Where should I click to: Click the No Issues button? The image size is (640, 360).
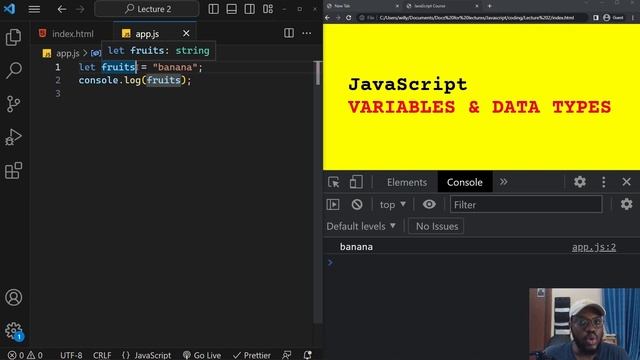coord(436,226)
